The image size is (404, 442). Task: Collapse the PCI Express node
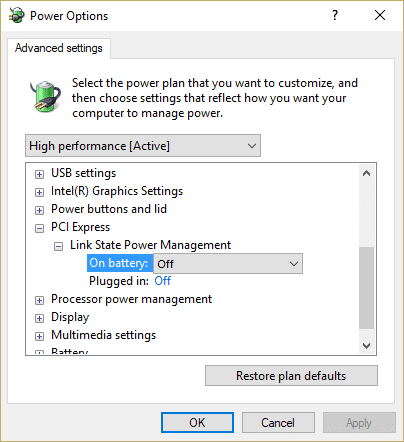point(39,228)
